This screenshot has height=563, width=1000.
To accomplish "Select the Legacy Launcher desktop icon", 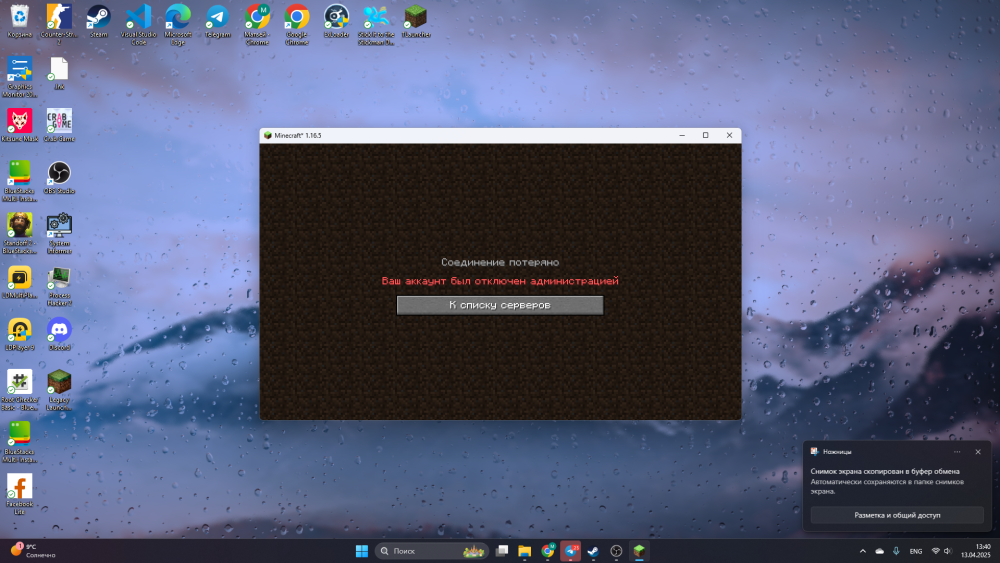I will click(59, 390).
